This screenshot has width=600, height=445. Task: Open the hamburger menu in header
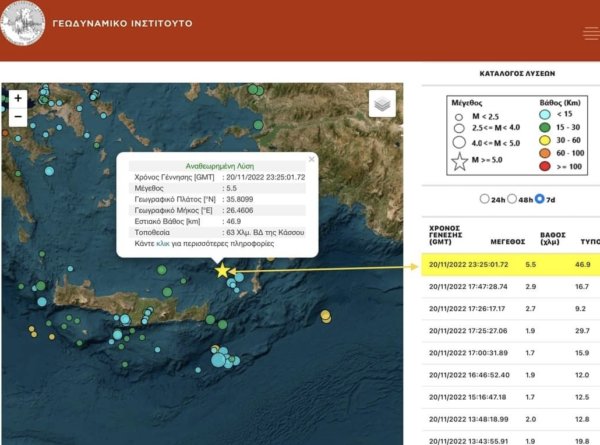(590, 31)
